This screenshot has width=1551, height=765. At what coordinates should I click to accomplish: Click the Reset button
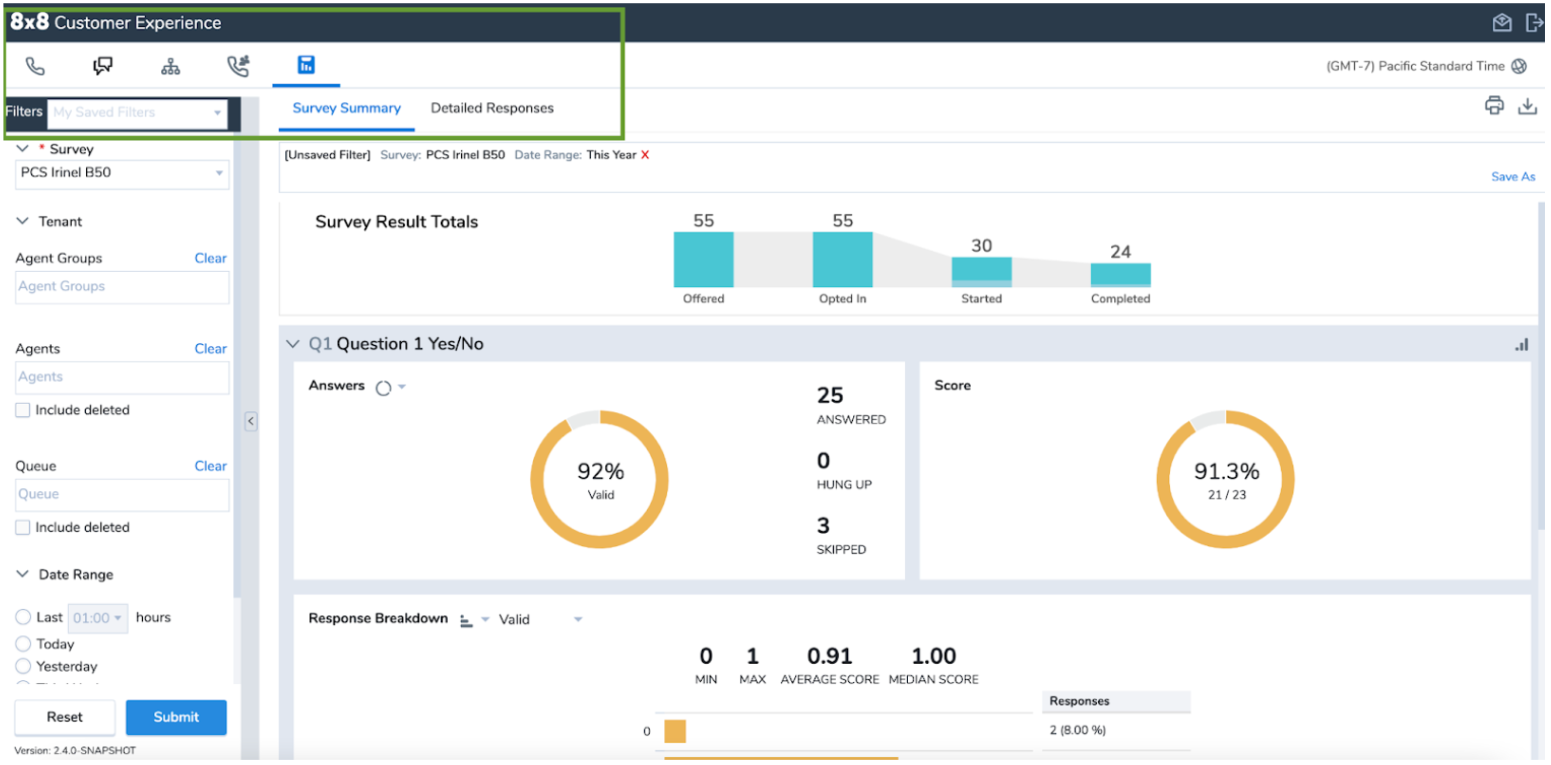(x=65, y=717)
